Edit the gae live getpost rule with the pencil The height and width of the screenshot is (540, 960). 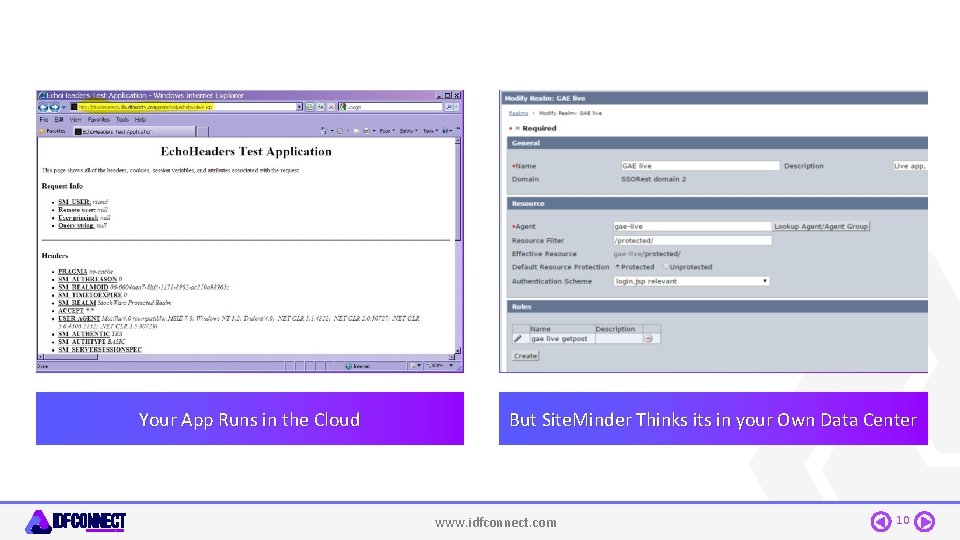click(x=518, y=339)
